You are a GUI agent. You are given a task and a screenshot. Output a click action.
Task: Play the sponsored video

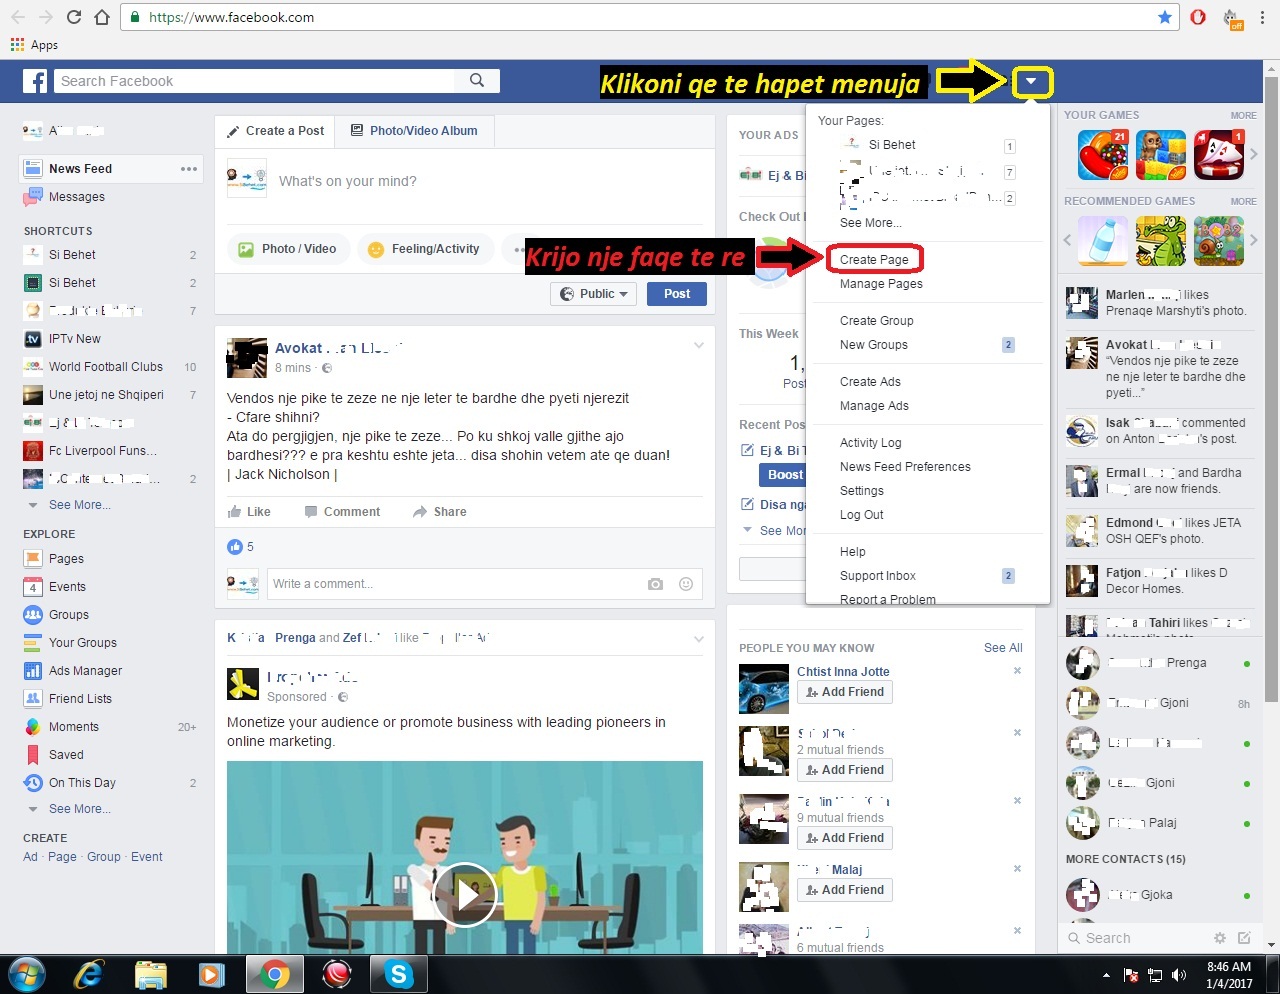coord(465,893)
